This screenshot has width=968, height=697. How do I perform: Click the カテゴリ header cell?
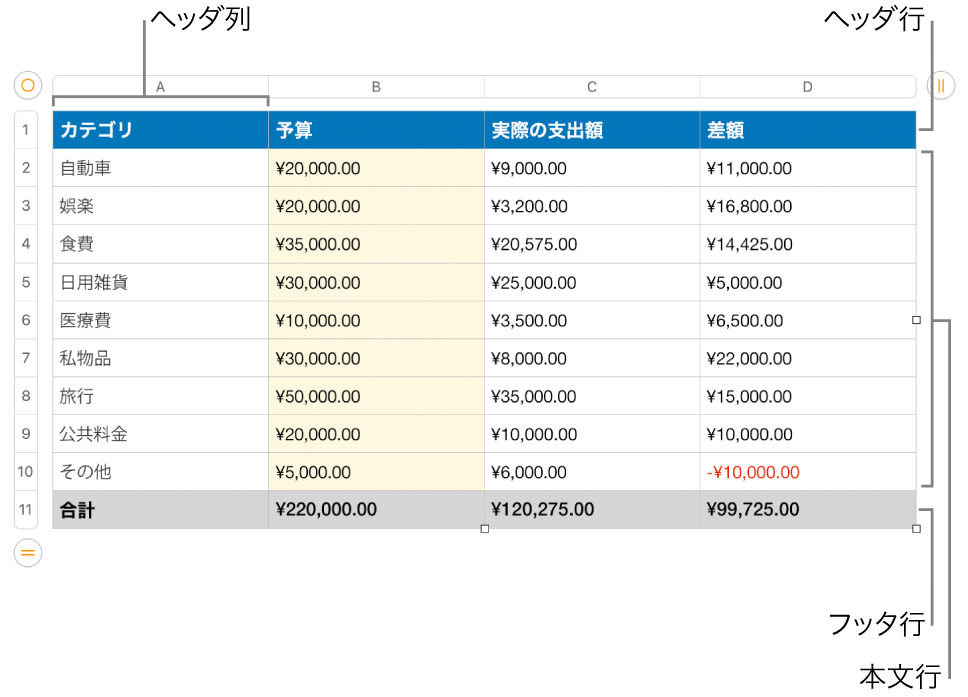160,130
